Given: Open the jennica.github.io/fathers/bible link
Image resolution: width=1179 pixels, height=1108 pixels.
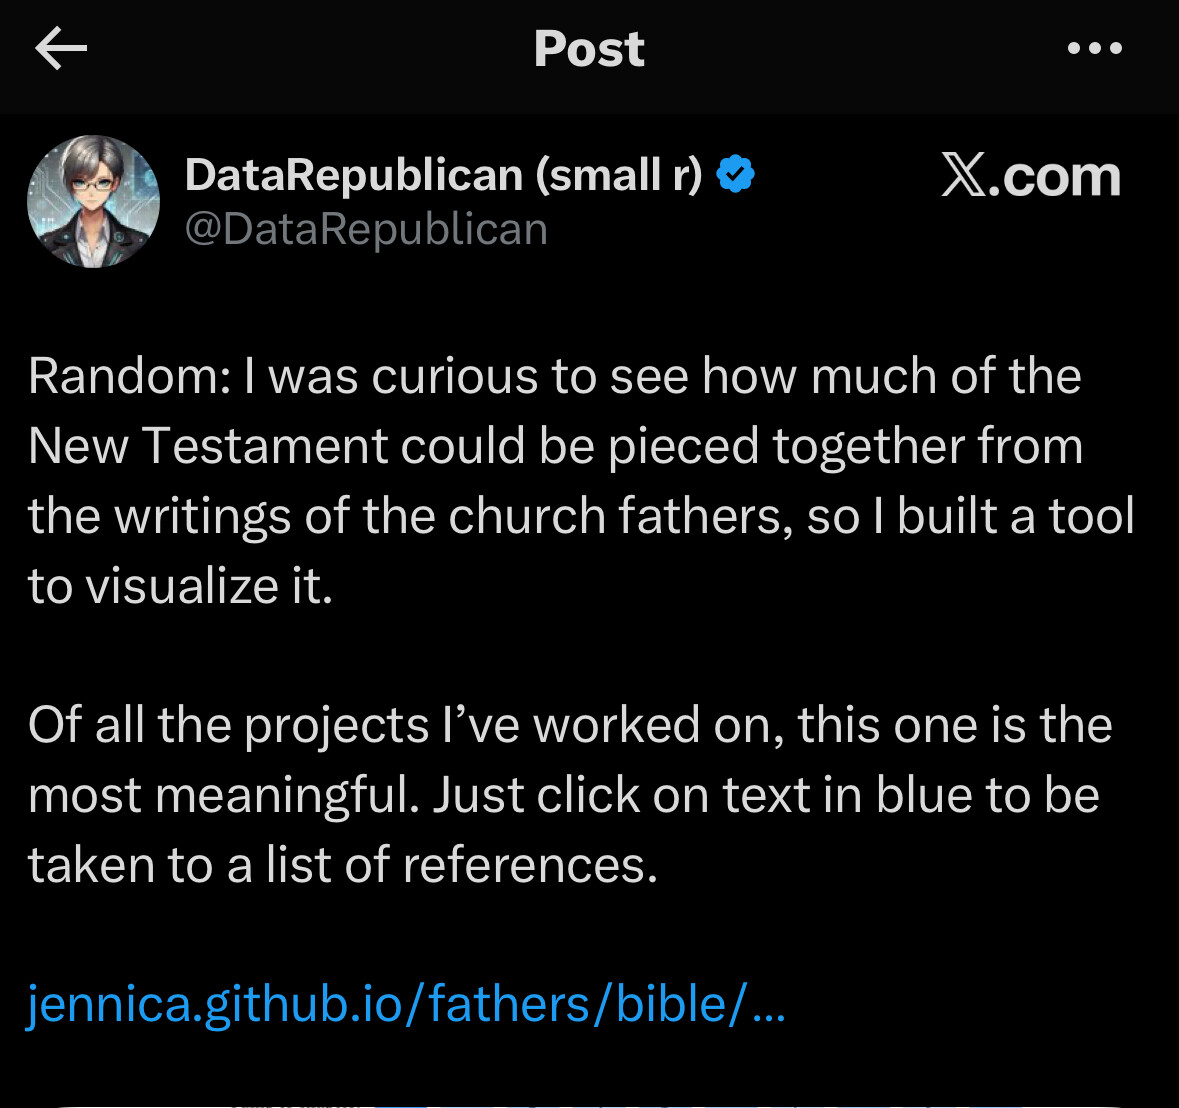Looking at the screenshot, I should click(x=405, y=1003).
